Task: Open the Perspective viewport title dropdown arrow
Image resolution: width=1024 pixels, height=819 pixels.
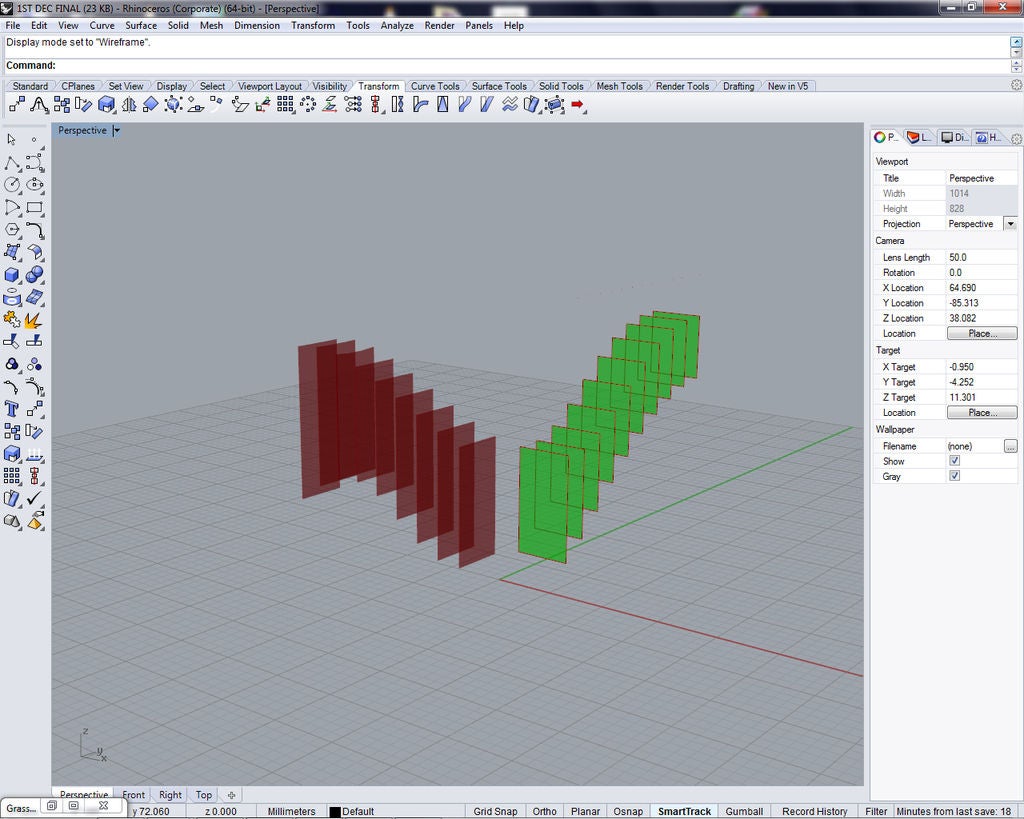Action: (116, 131)
